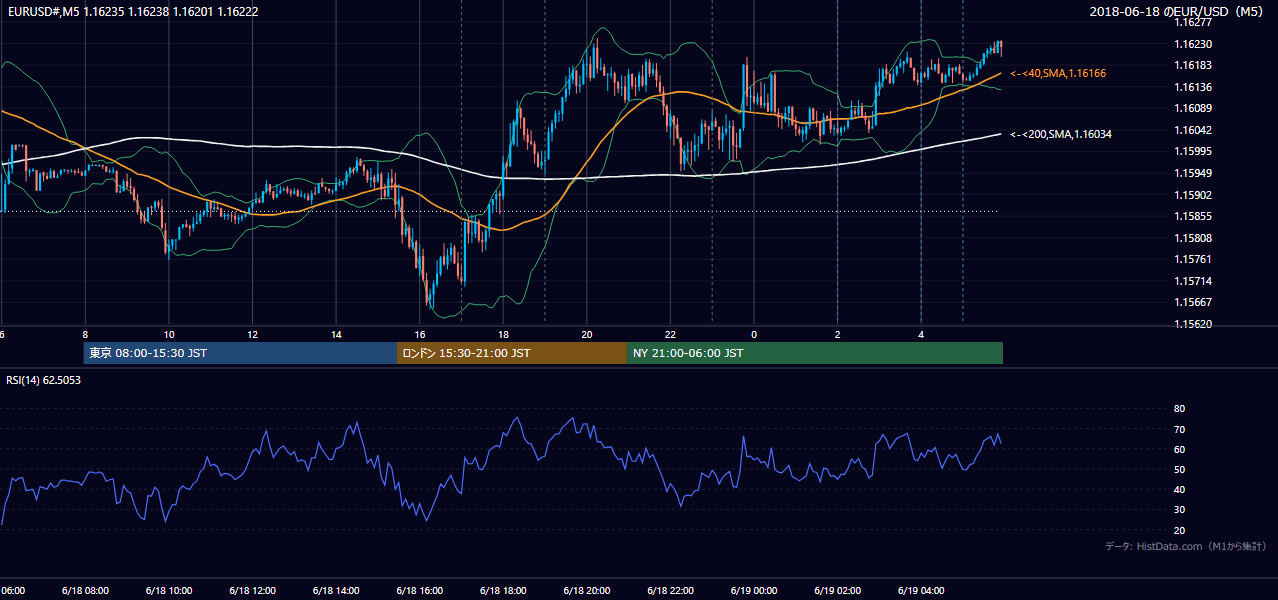Click the 6/19 04:00 time axis label

[921, 590]
